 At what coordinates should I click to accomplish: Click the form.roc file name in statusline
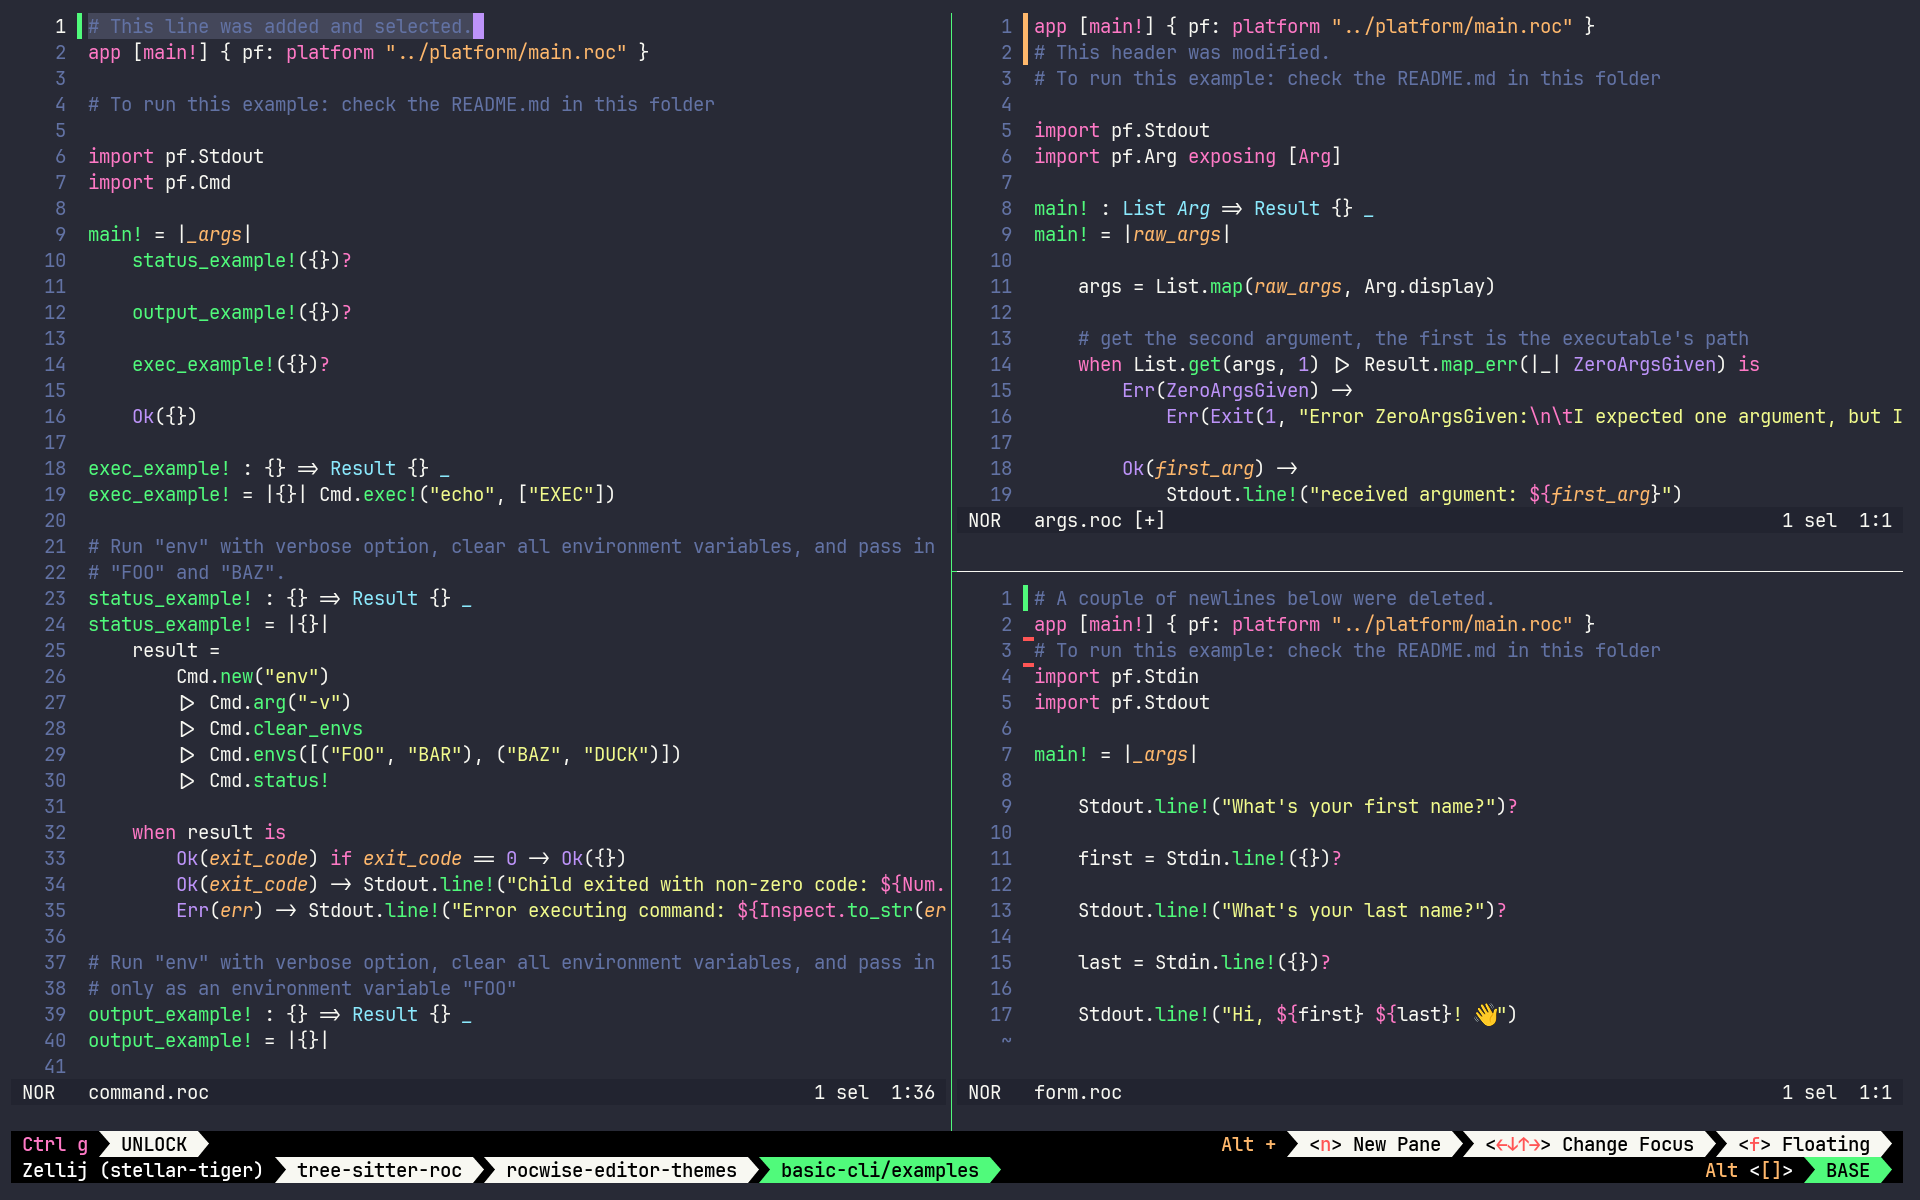[1078, 1092]
